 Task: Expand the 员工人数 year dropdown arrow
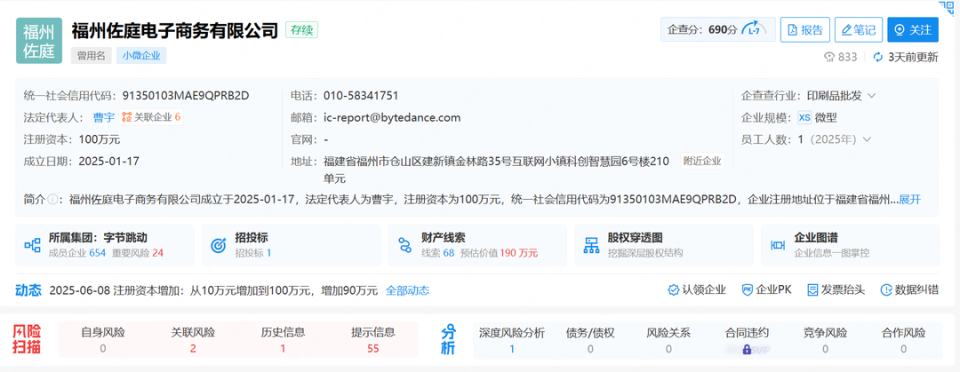(x=866, y=140)
